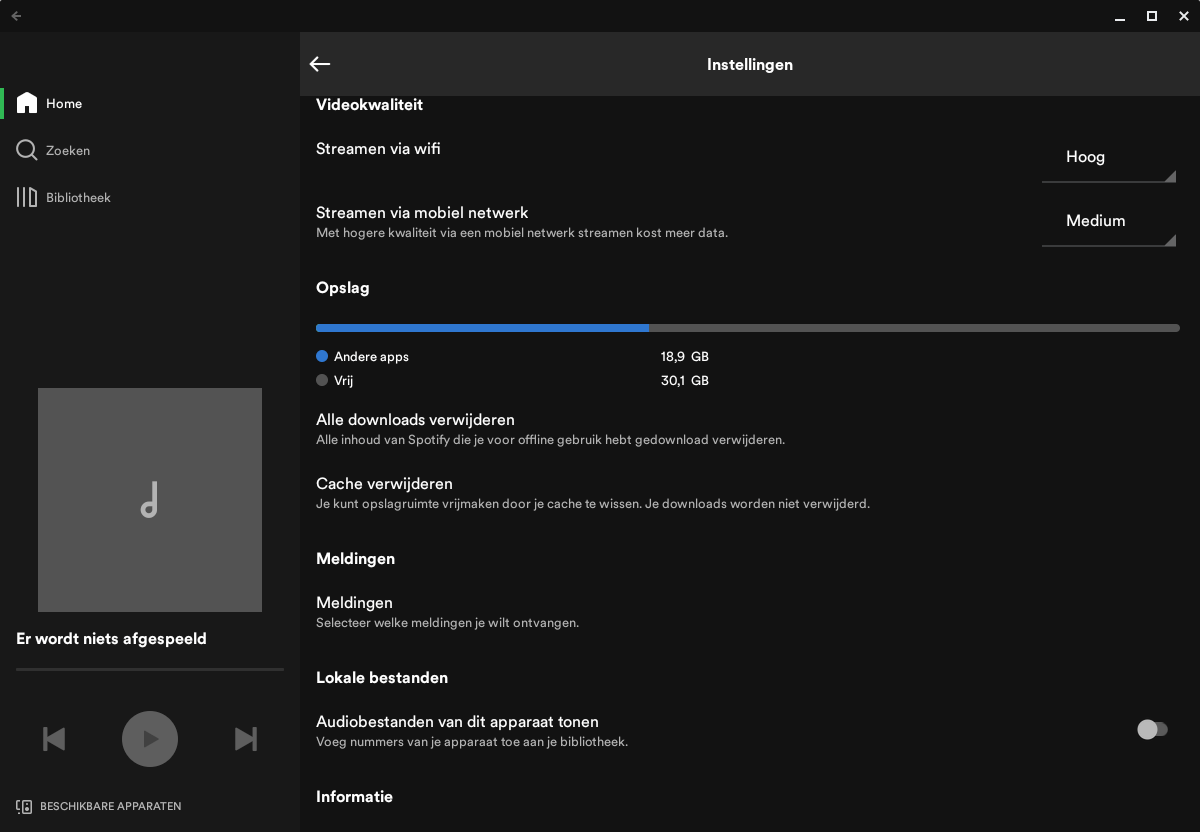Start playback with the play button
The height and width of the screenshot is (832, 1200).
[x=150, y=739]
